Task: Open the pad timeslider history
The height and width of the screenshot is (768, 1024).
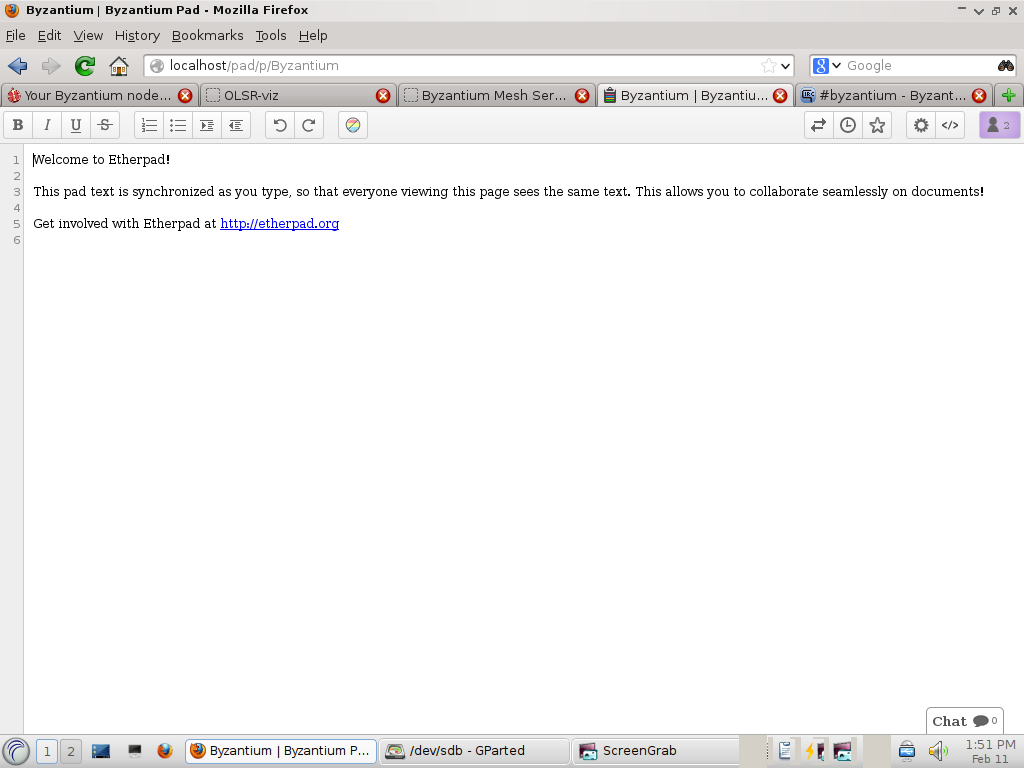Action: point(848,125)
